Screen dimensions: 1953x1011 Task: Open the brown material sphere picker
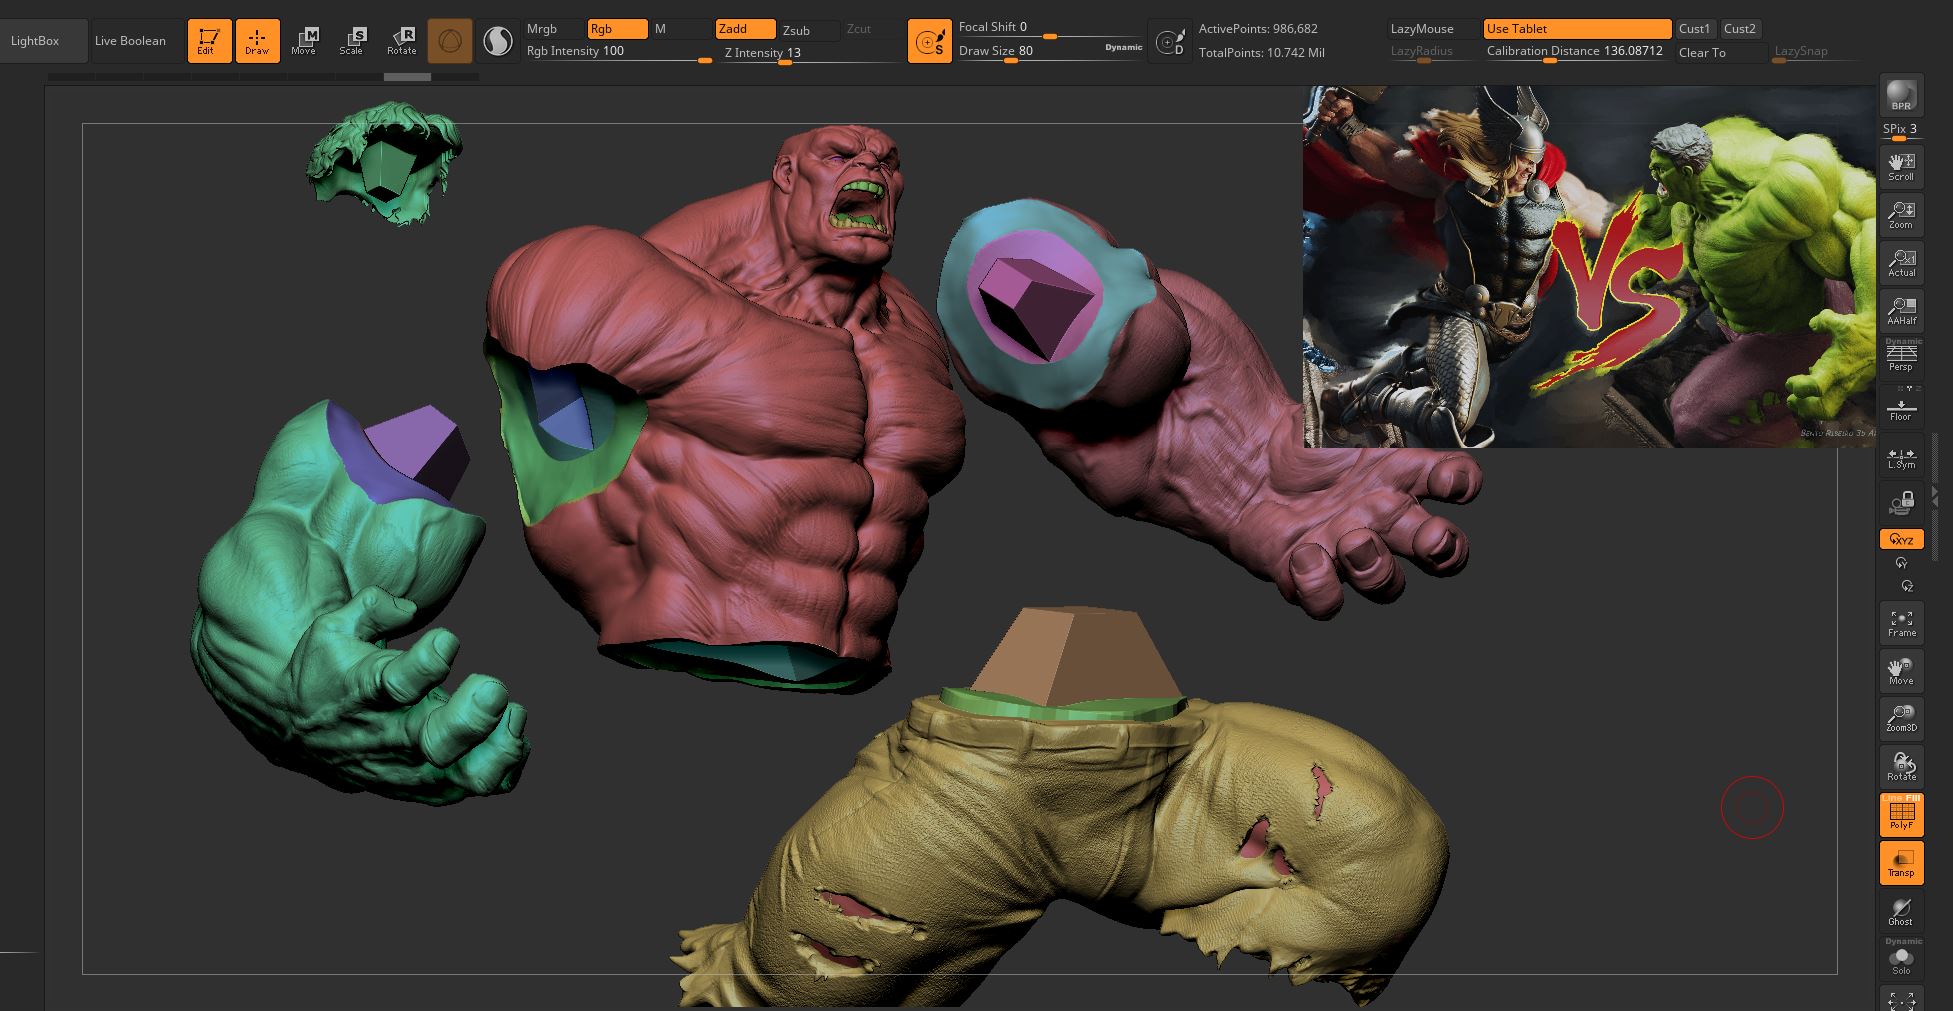(x=450, y=41)
